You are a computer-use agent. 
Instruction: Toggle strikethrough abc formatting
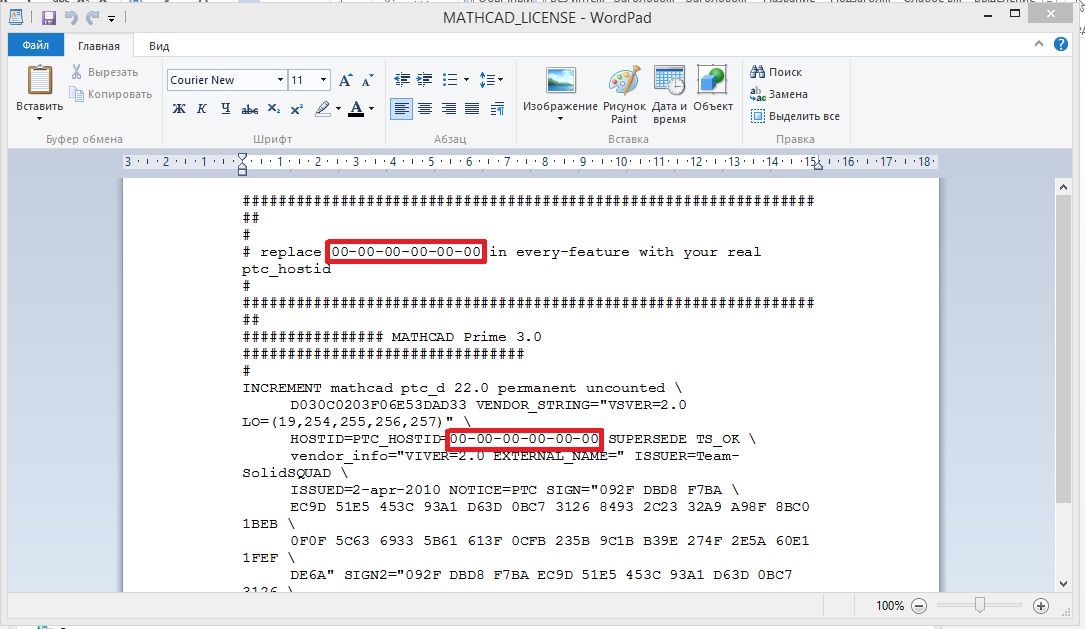tap(250, 109)
